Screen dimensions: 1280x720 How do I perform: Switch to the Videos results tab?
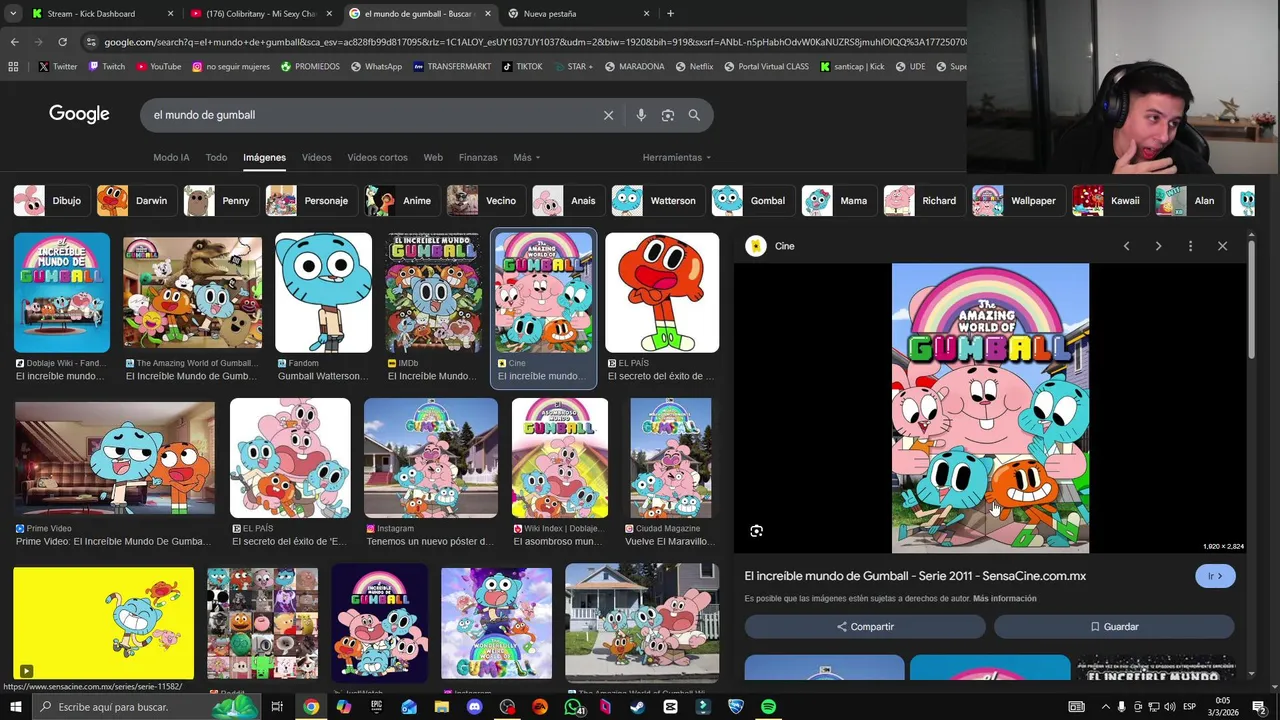pyautogui.click(x=317, y=157)
